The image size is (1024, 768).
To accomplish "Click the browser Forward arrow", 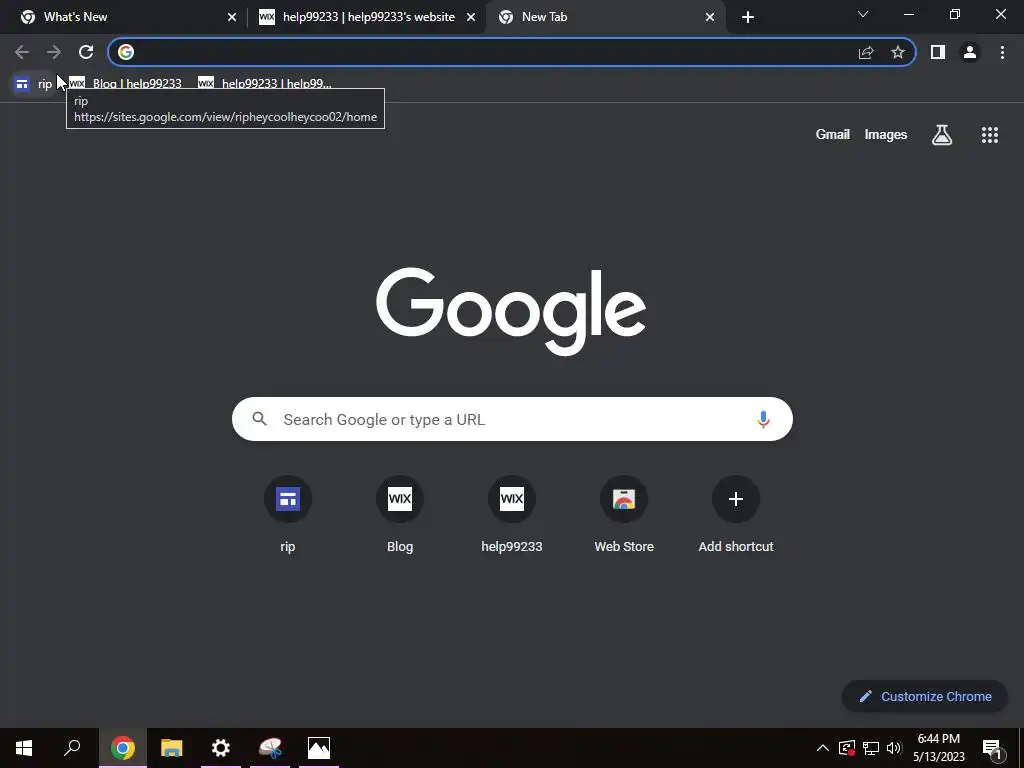I will pos(54,52).
